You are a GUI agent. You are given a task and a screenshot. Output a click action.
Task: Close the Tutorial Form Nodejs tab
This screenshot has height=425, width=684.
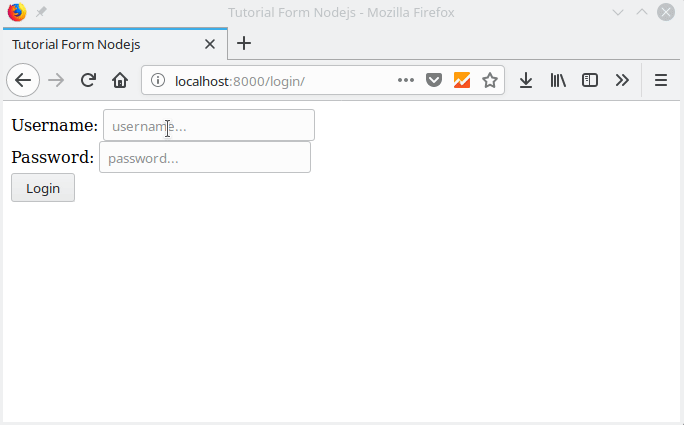tap(210, 44)
